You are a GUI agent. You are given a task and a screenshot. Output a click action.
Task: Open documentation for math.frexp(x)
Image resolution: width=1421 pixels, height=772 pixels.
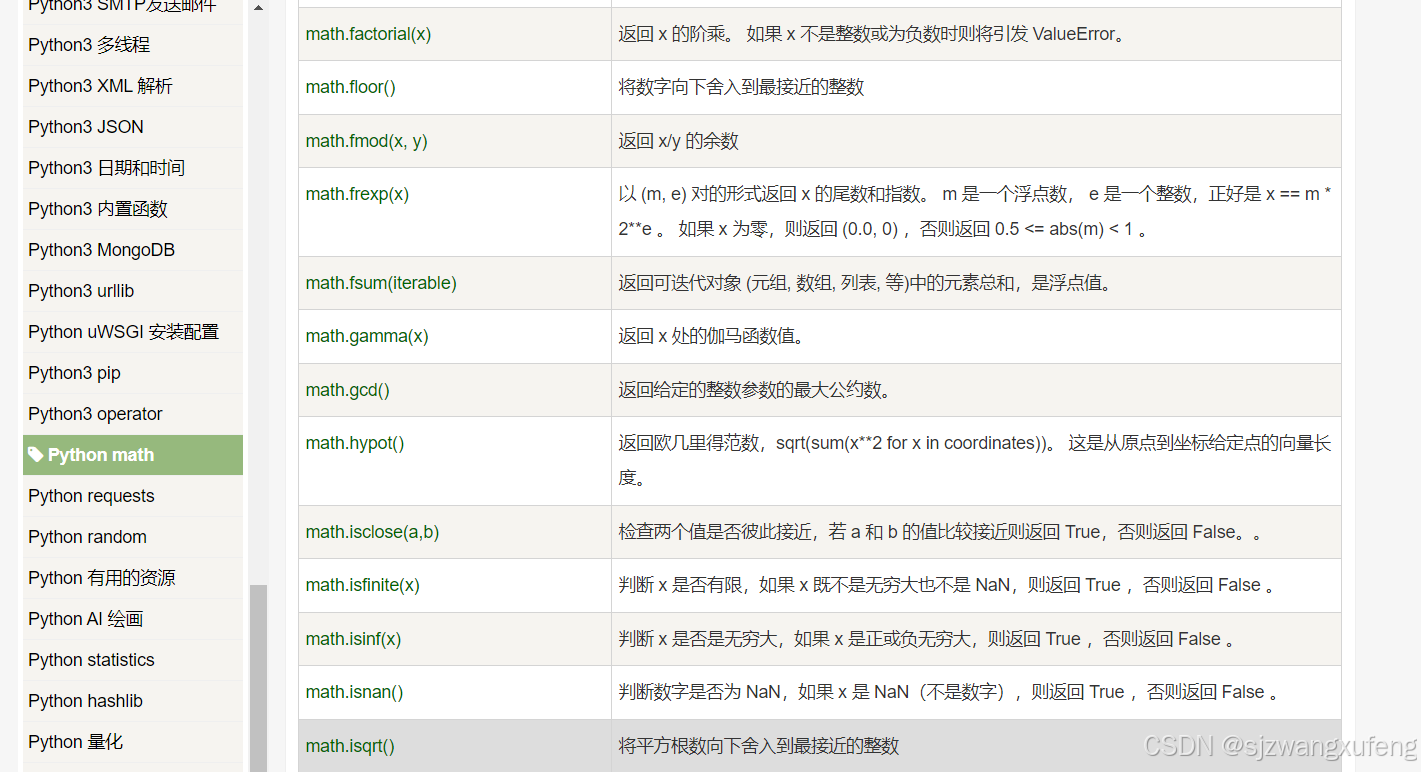click(x=359, y=193)
